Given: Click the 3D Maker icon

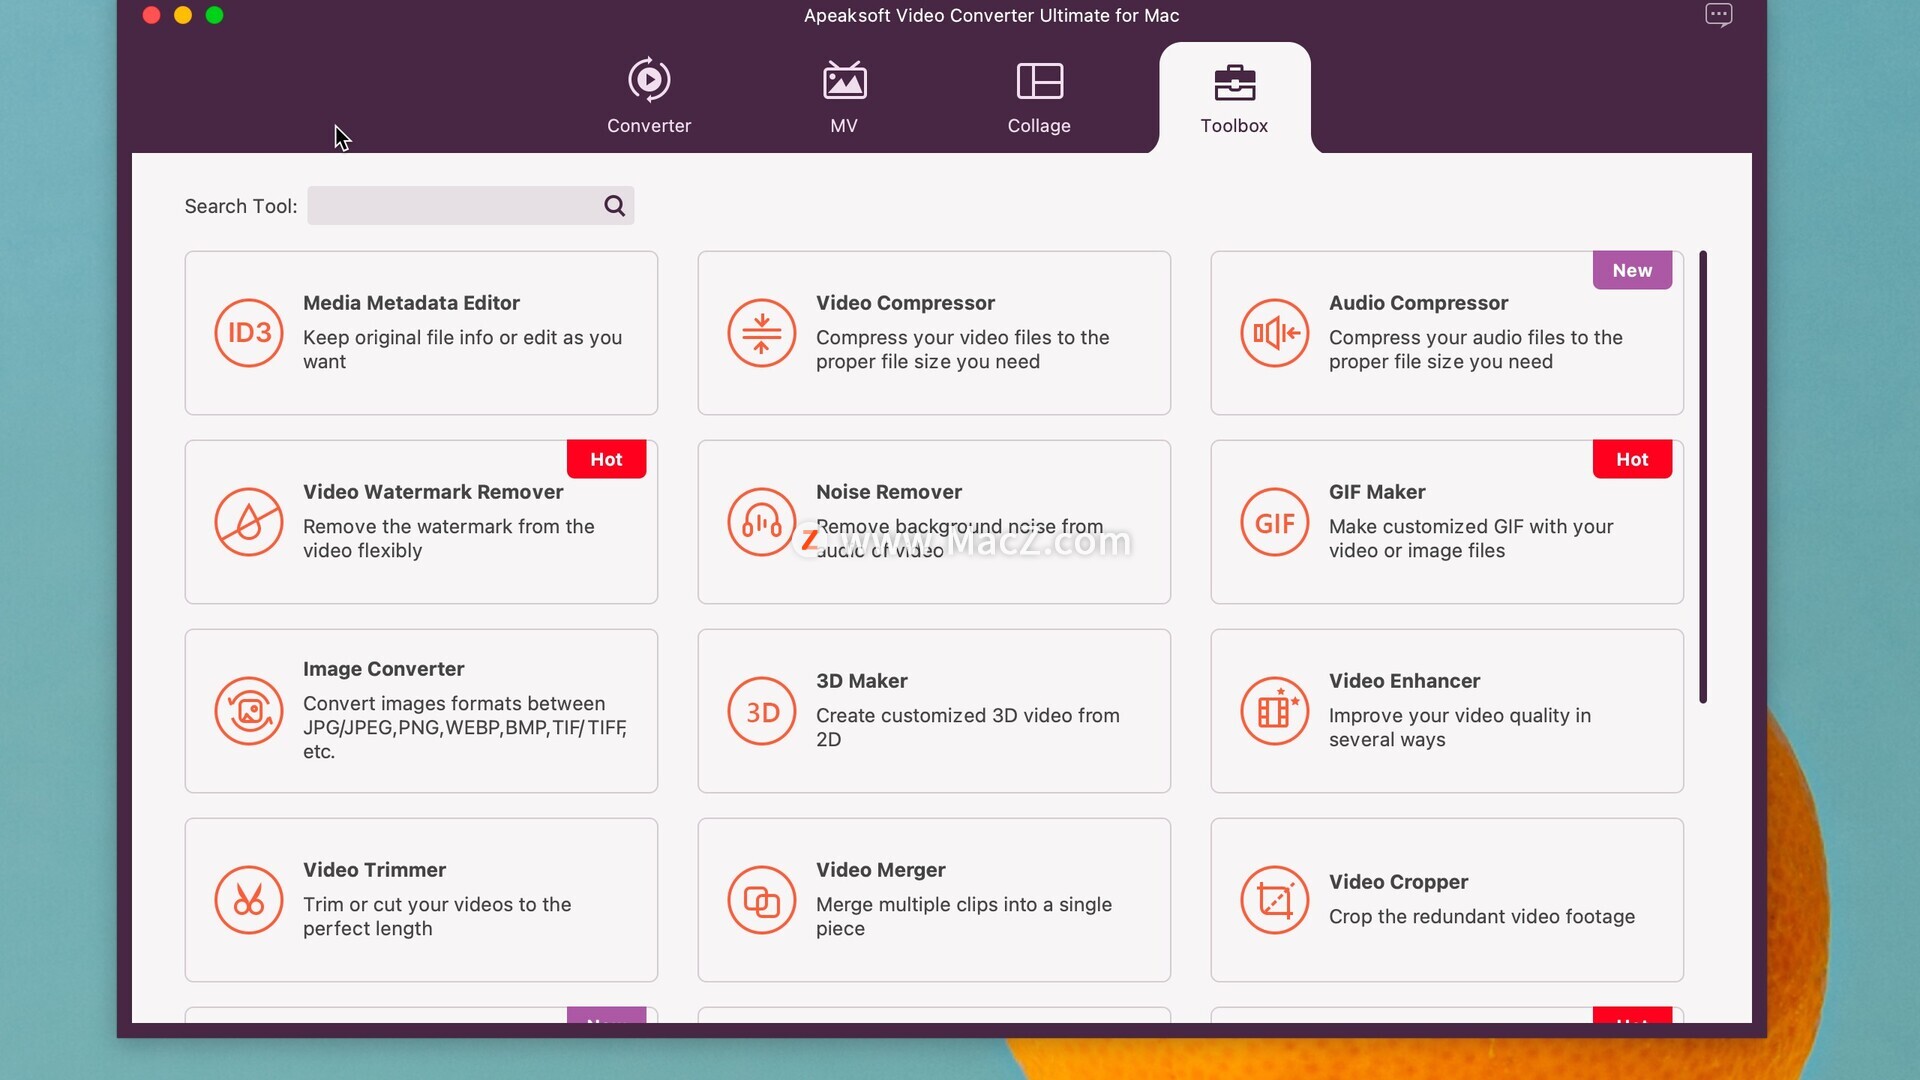Looking at the screenshot, I should click(762, 711).
